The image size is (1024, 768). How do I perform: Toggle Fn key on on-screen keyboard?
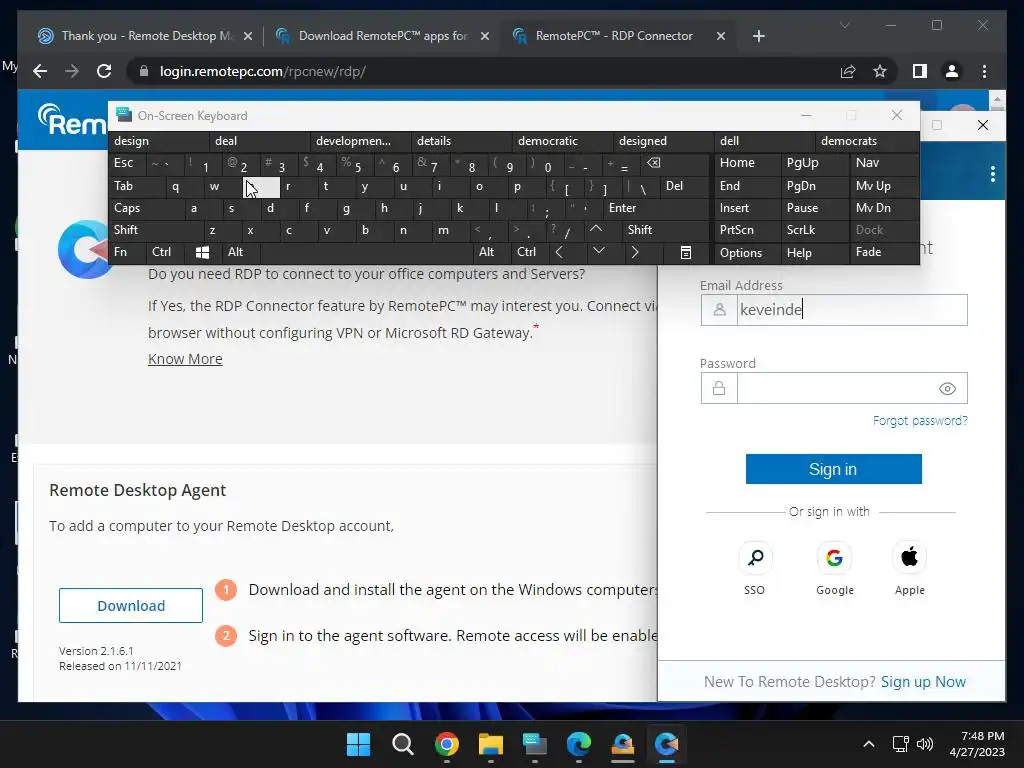click(127, 252)
